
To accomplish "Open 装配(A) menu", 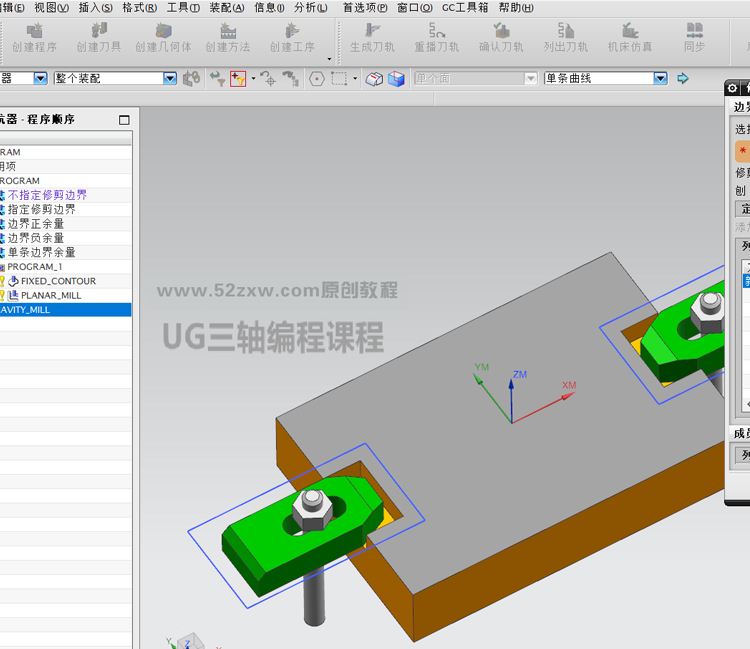I will pyautogui.click(x=227, y=8).
